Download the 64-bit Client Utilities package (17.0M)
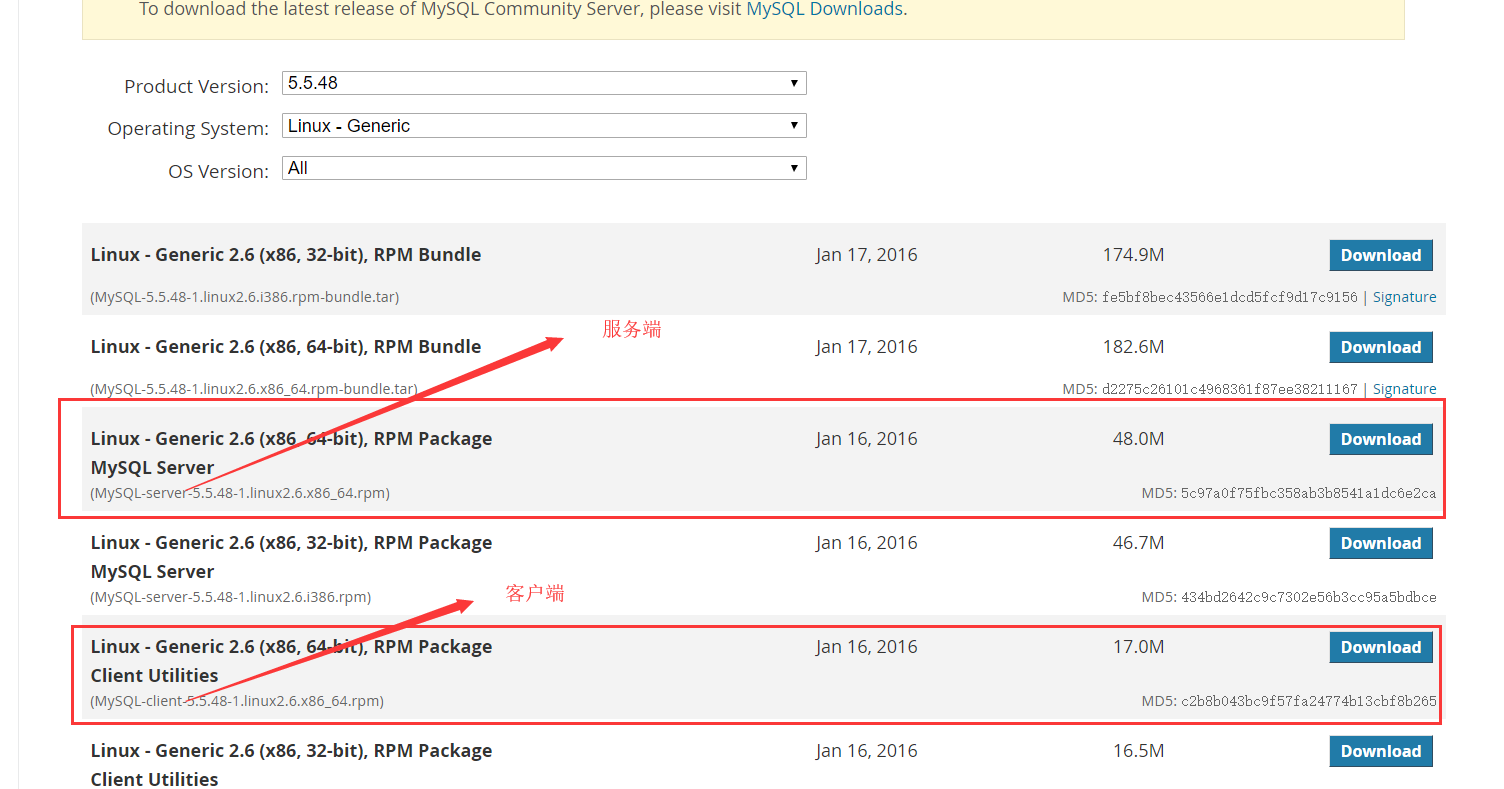Image resolution: width=1504 pixels, height=789 pixels. coord(1381,647)
